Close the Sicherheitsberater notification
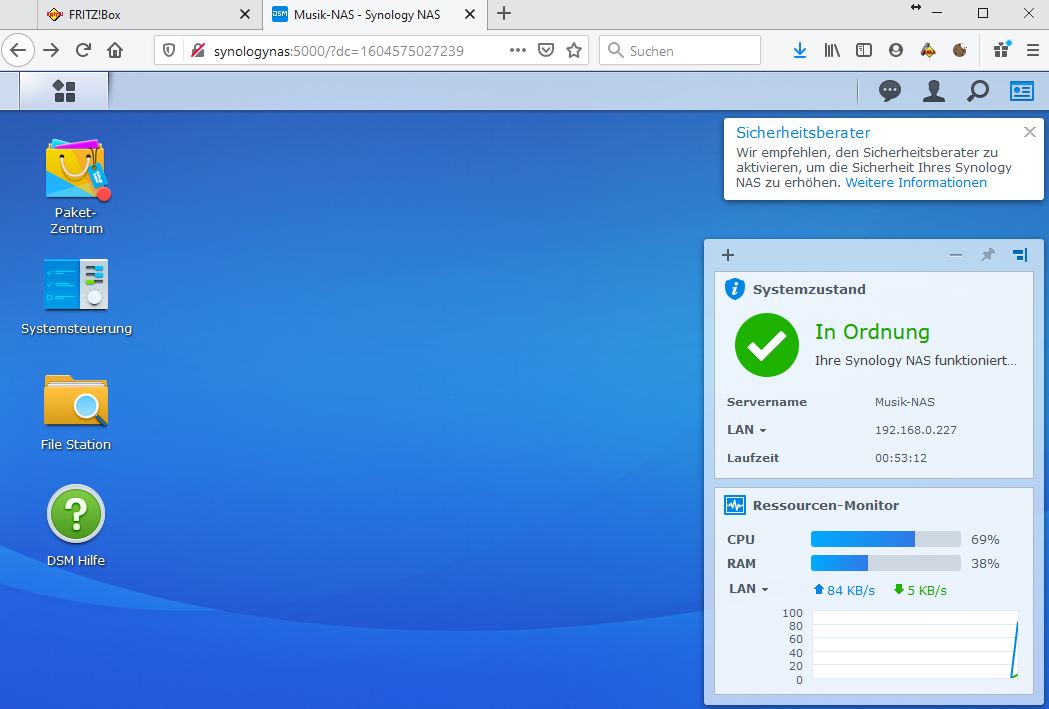Screen dimensions: 1049x709 click(1030, 132)
